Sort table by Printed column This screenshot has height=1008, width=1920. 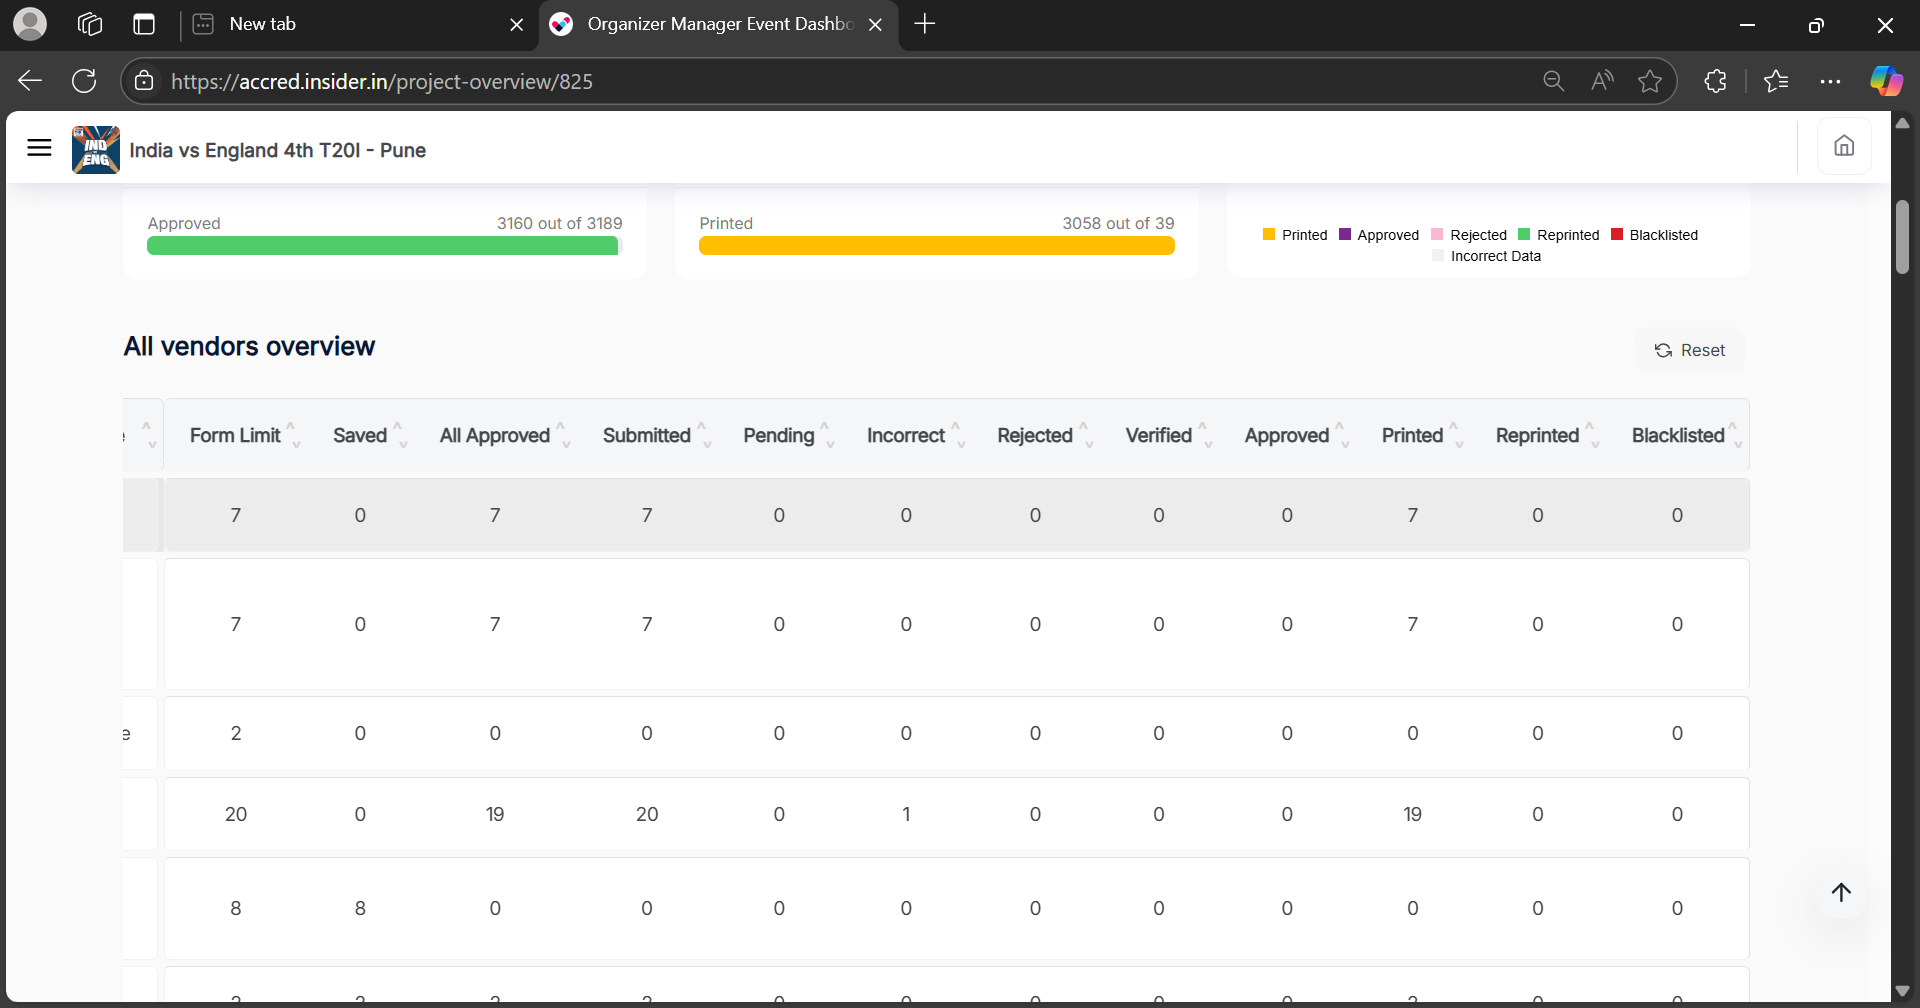[1412, 435]
